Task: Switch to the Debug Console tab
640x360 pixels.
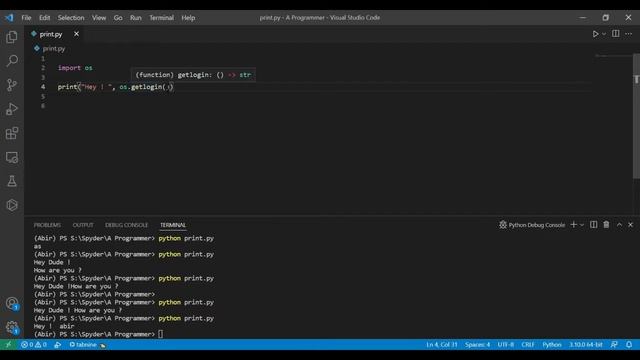Action: pyautogui.click(x=127, y=225)
